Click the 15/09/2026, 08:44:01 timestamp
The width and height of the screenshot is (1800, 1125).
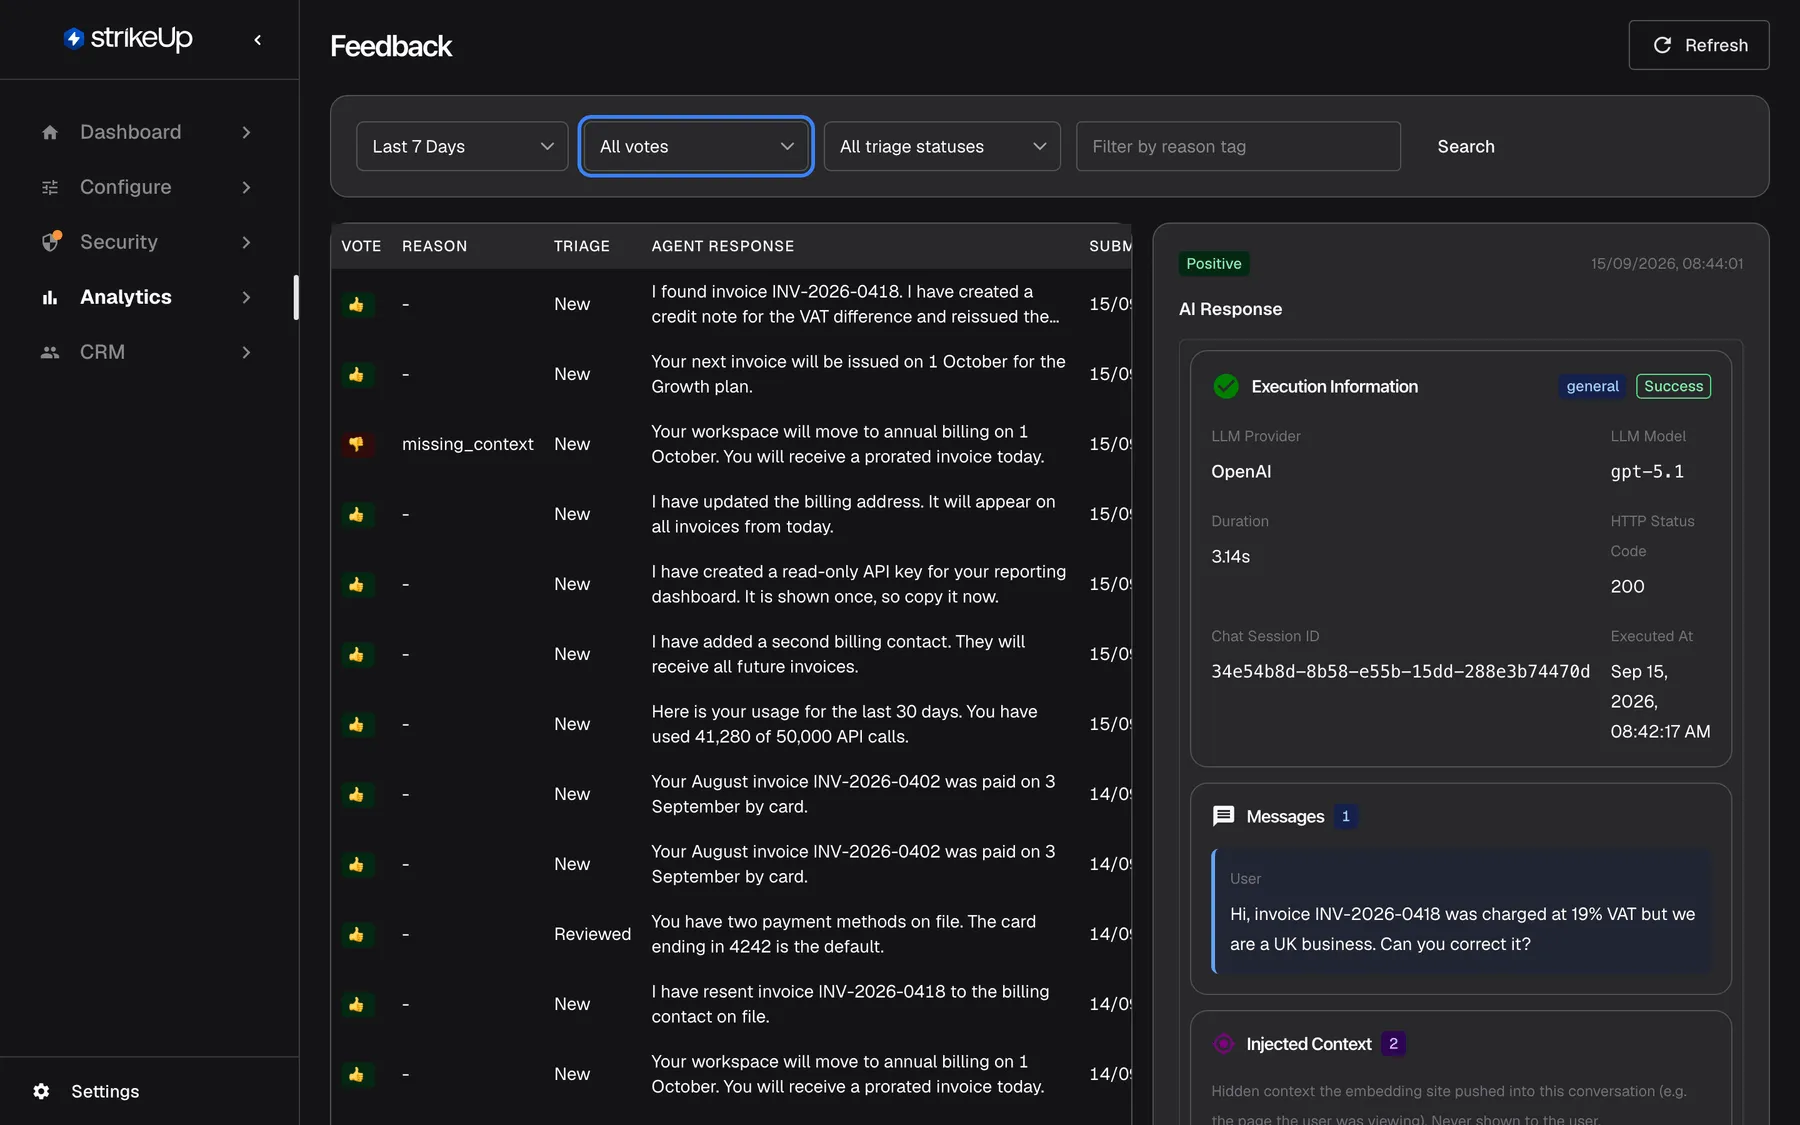(x=1667, y=264)
